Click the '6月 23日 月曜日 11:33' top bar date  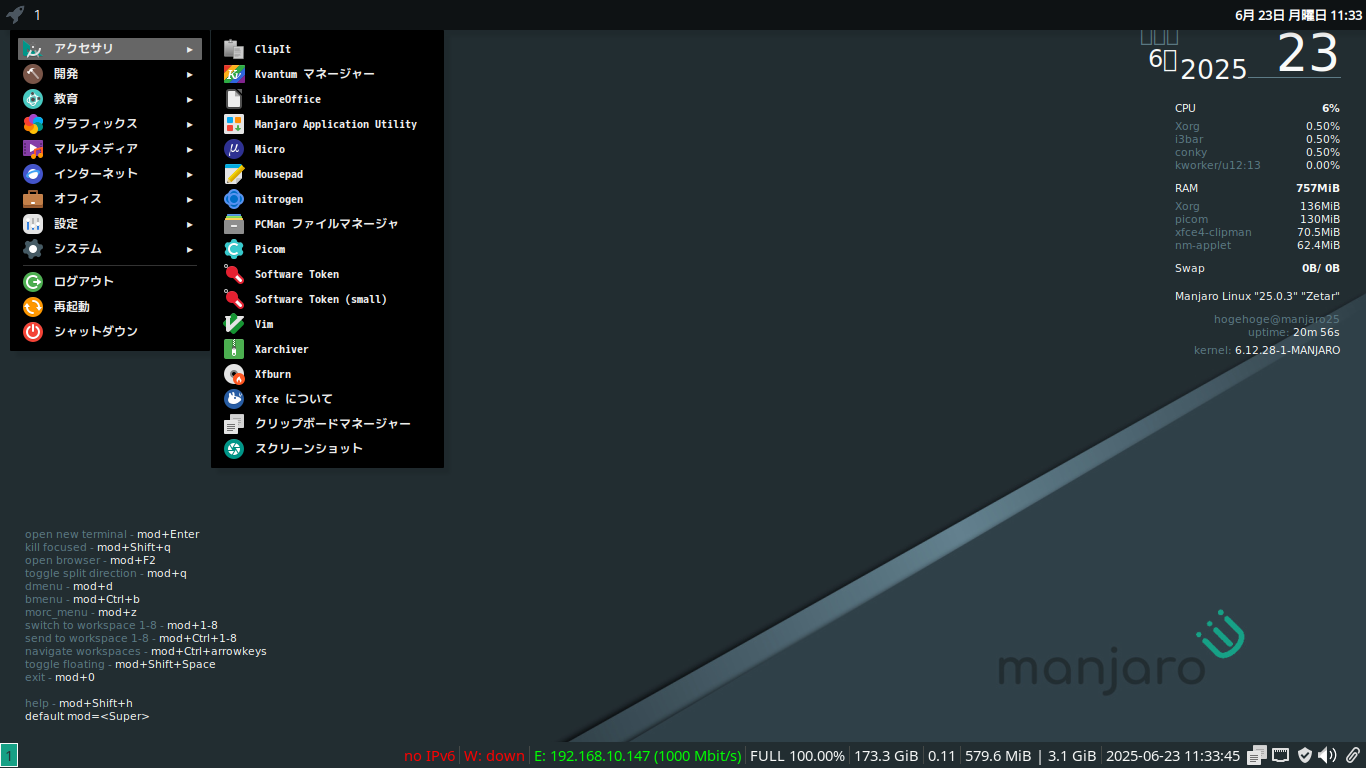coord(1298,15)
